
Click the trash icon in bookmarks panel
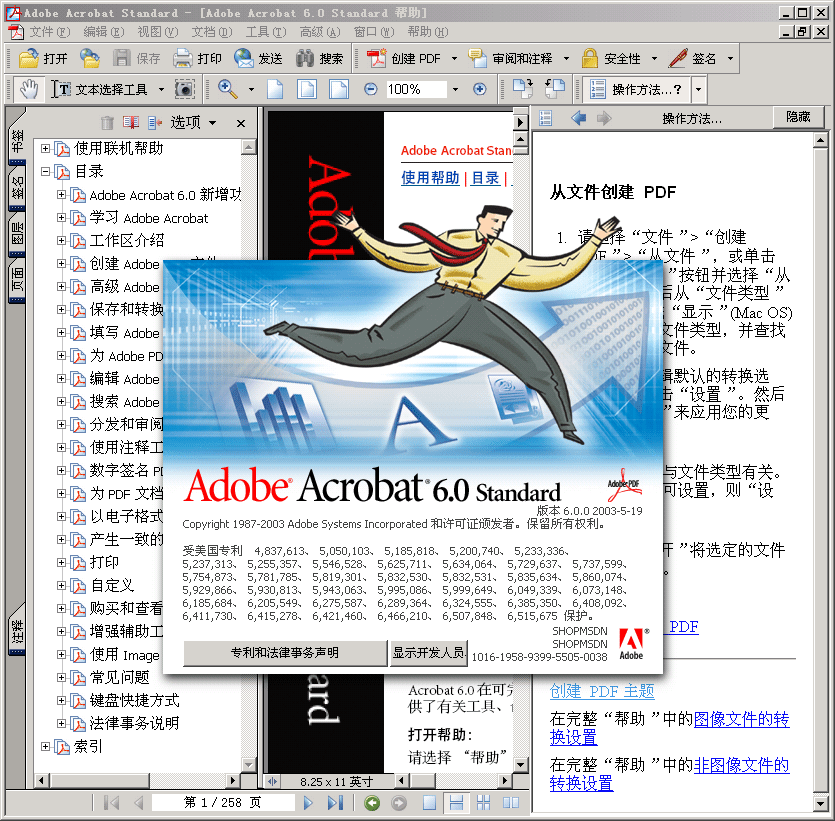(108, 123)
